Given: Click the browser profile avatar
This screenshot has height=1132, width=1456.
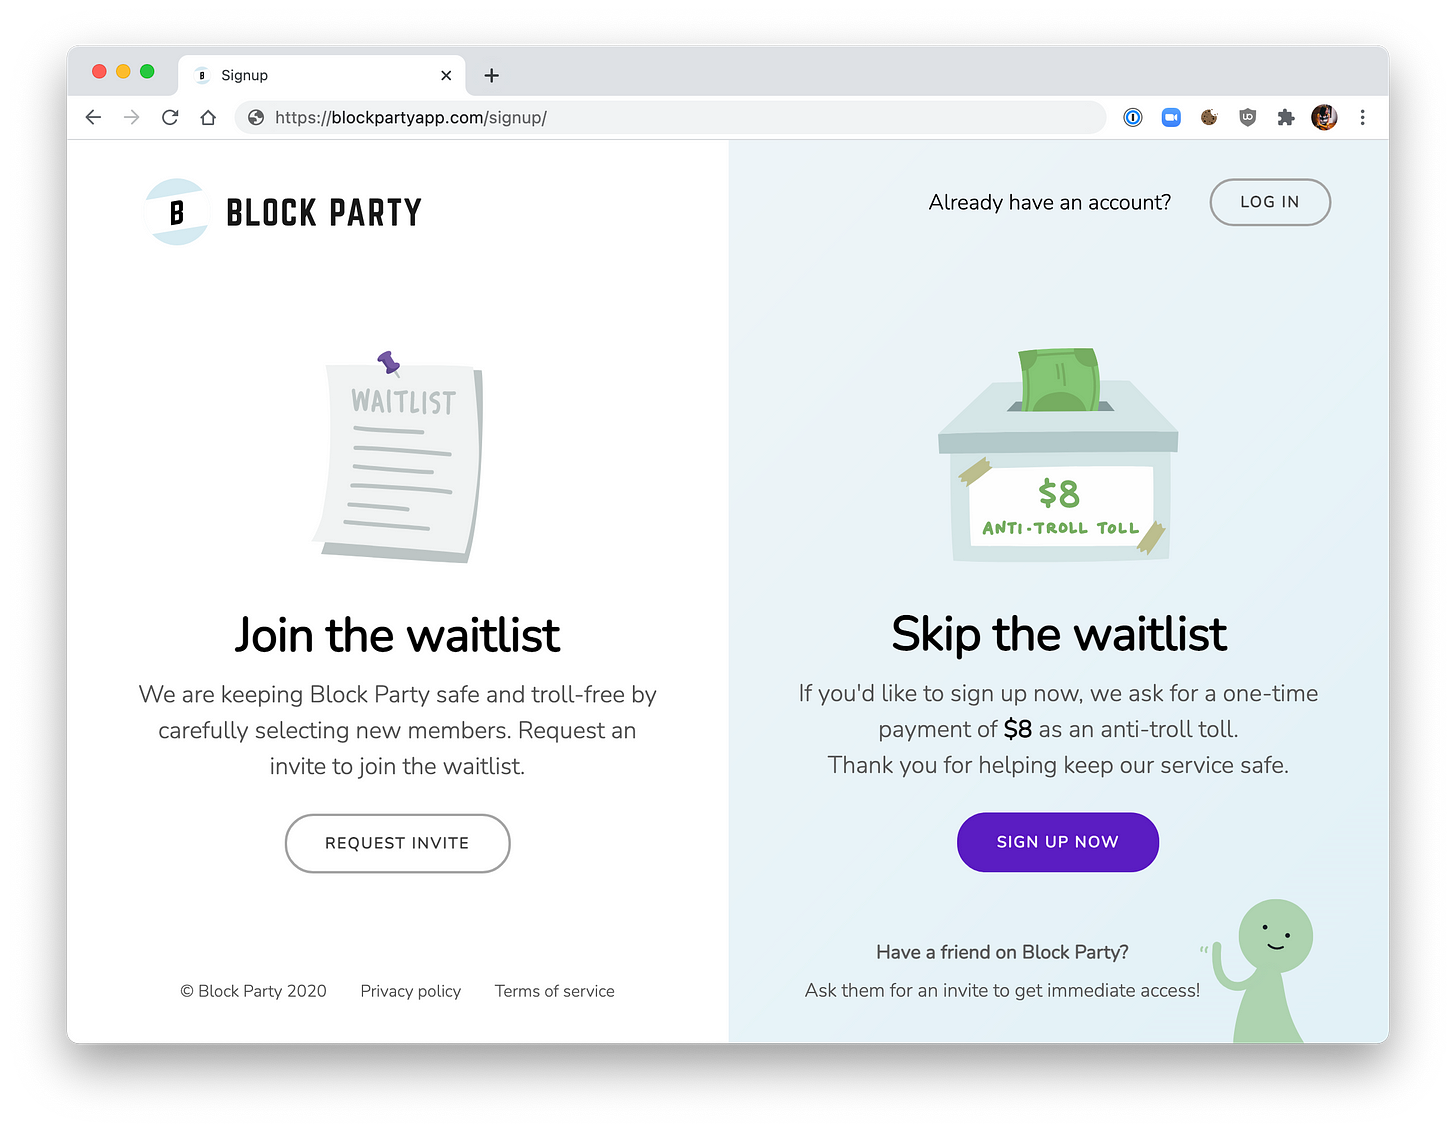Looking at the screenshot, I should pyautogui.click(x=1324, y=117).
